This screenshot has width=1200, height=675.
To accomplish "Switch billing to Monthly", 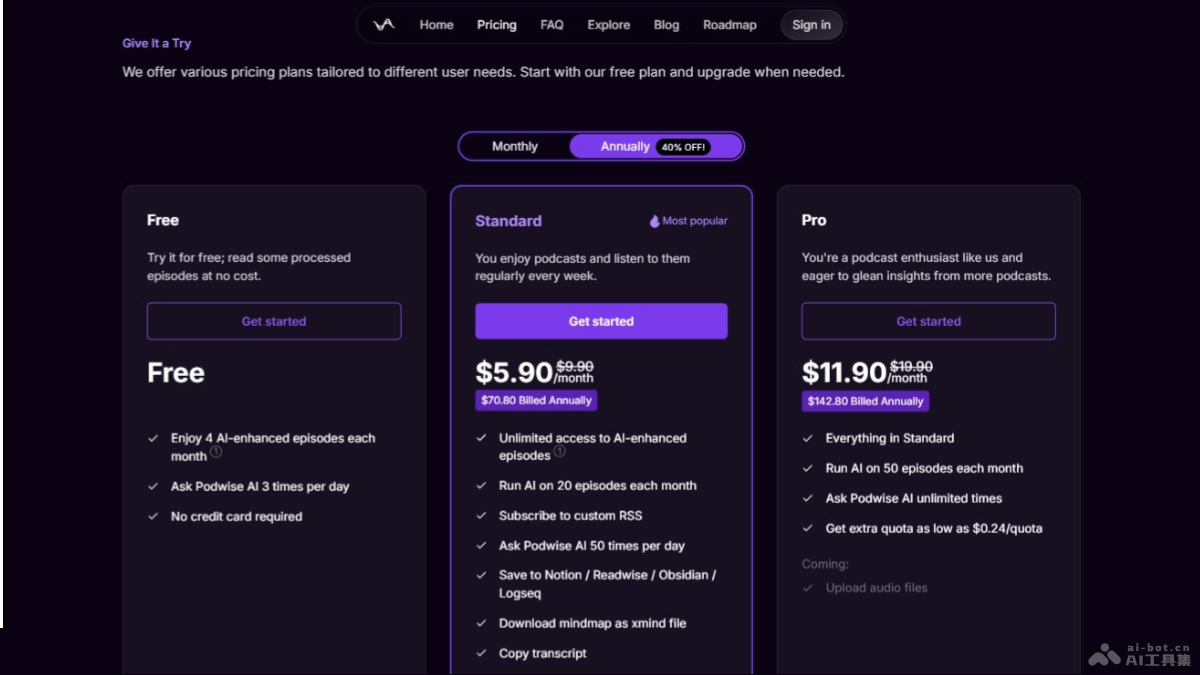I will coord(517,146).
